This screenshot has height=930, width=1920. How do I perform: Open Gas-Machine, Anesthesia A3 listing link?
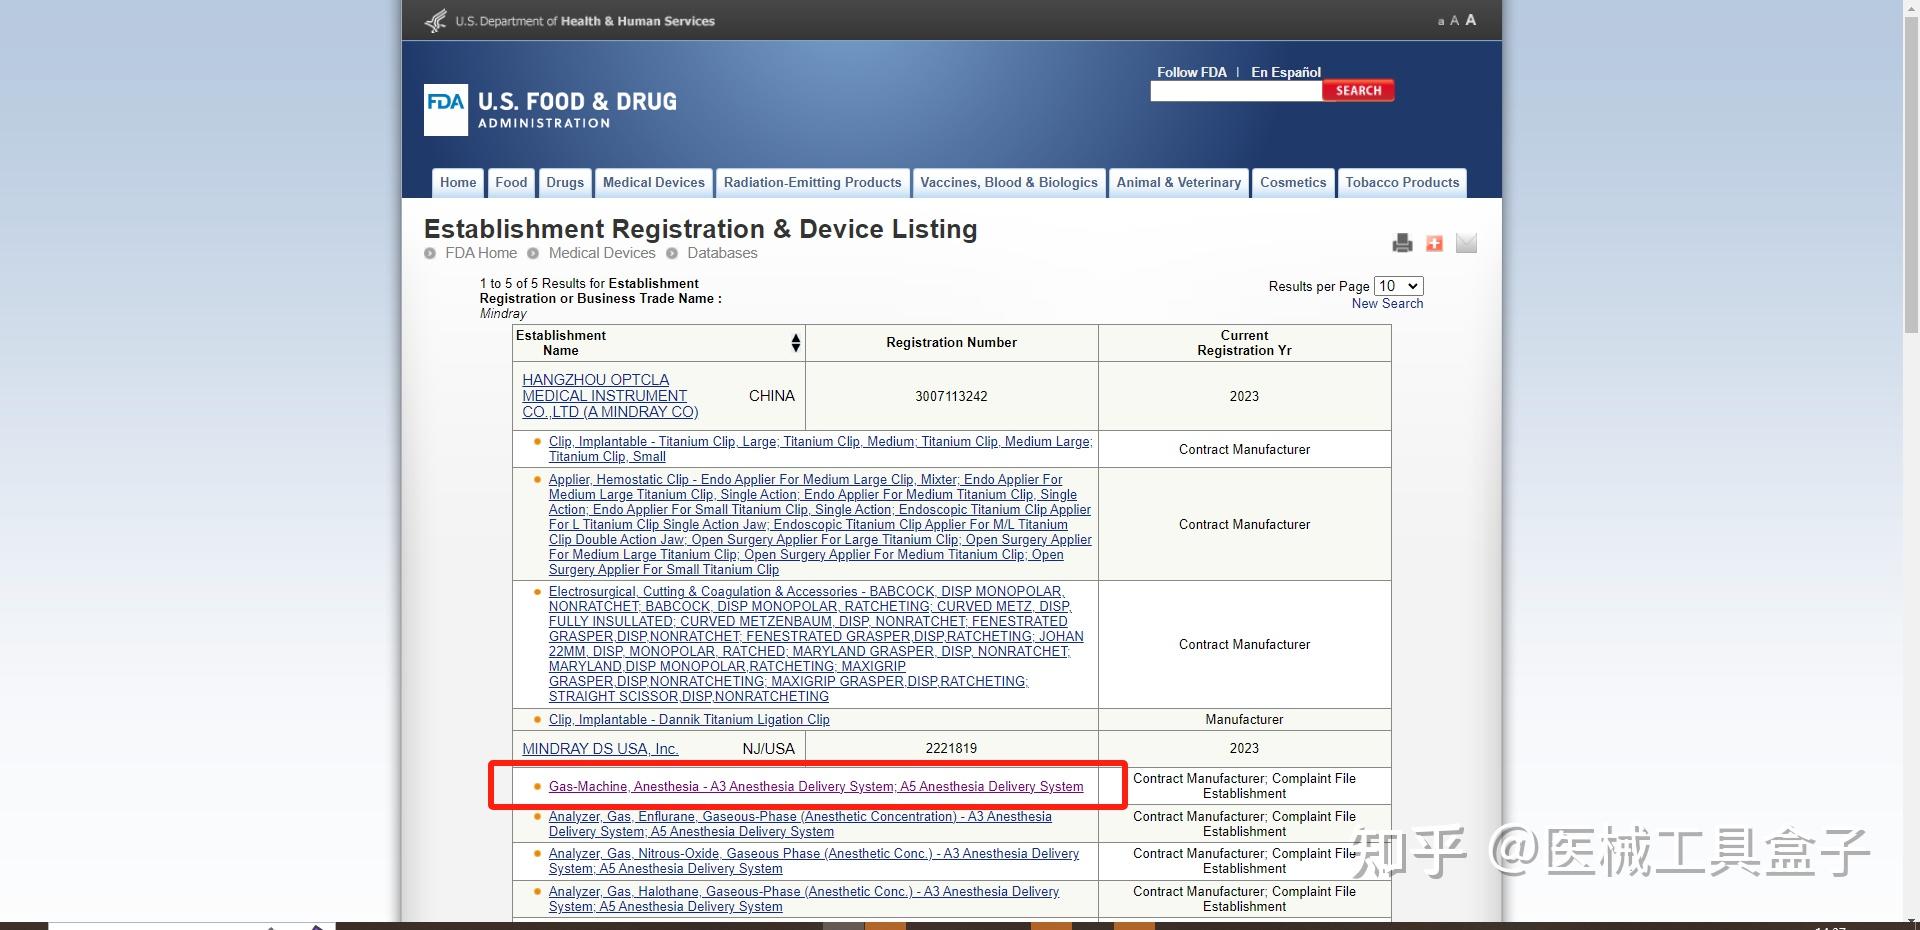point(816,787)
